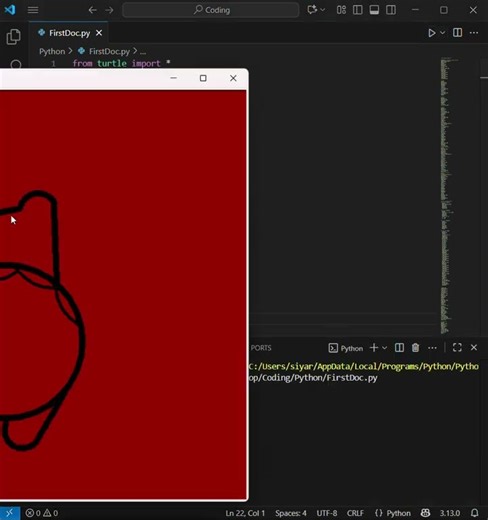
Task: Expand the new terminal launch profile dropdown
Action: click(x=384, y=348)
